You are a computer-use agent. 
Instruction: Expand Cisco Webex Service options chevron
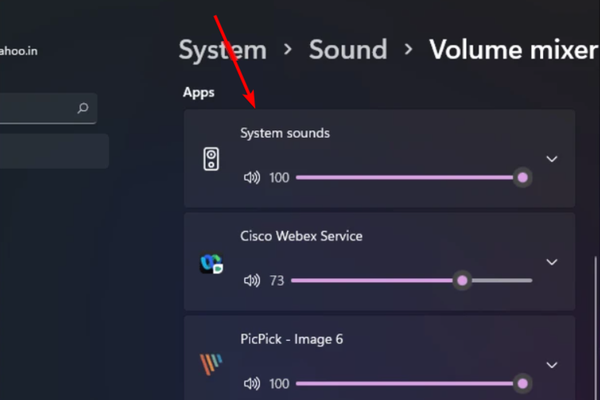click(551, 263)
